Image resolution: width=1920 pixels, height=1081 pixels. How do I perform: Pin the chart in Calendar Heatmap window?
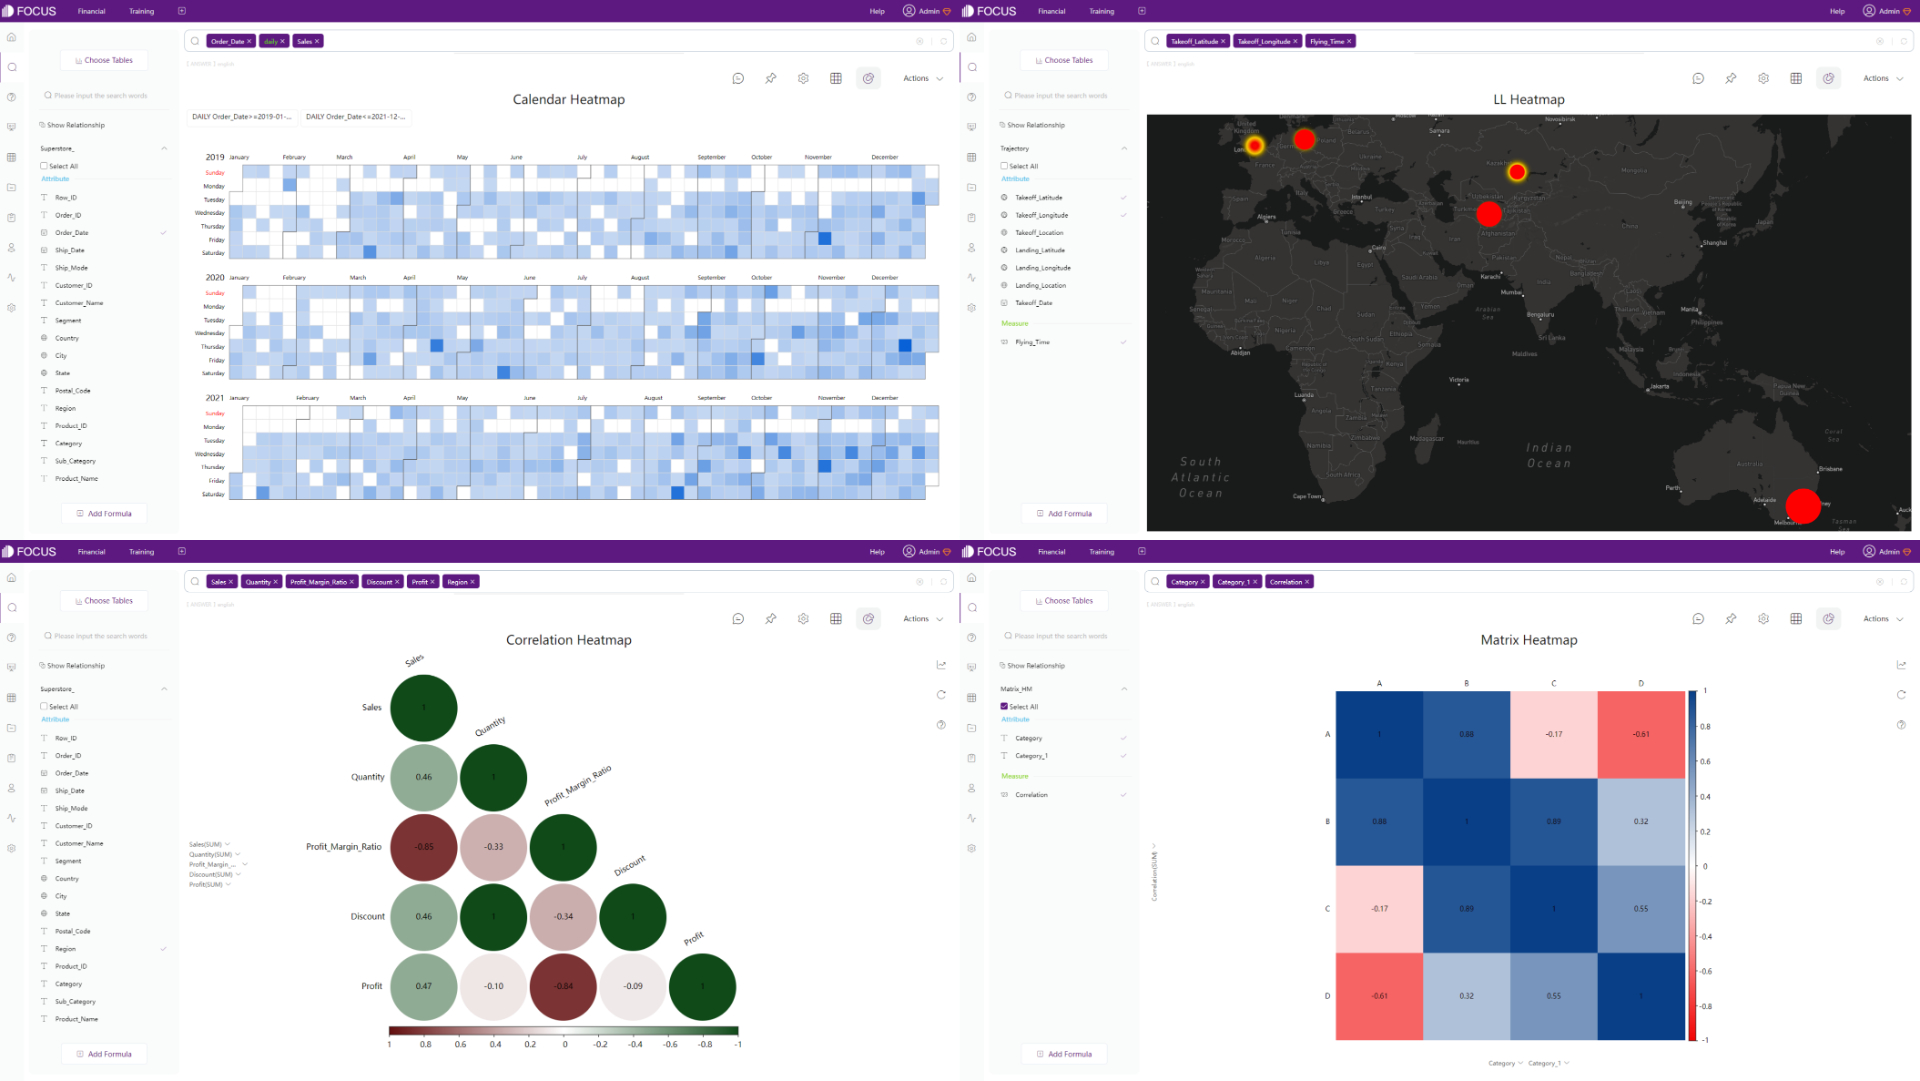[771, 78]
